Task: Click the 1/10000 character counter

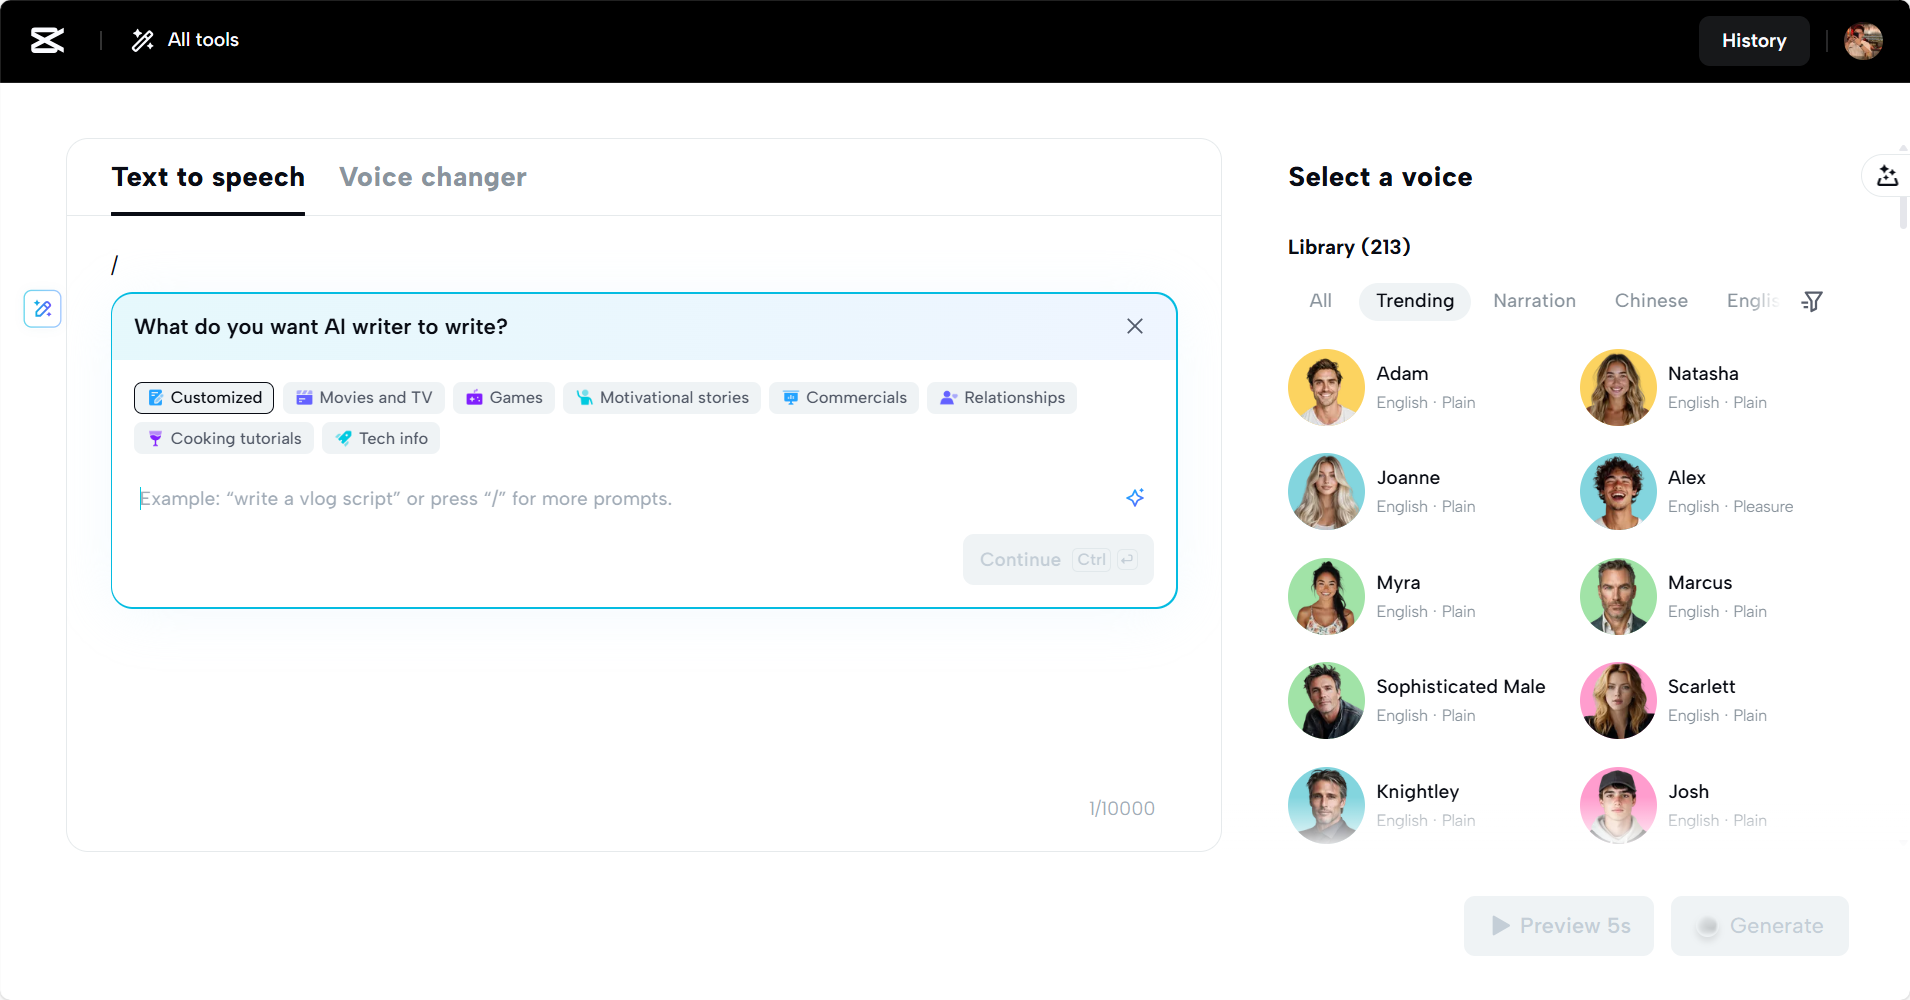Action: (1121, 808)
